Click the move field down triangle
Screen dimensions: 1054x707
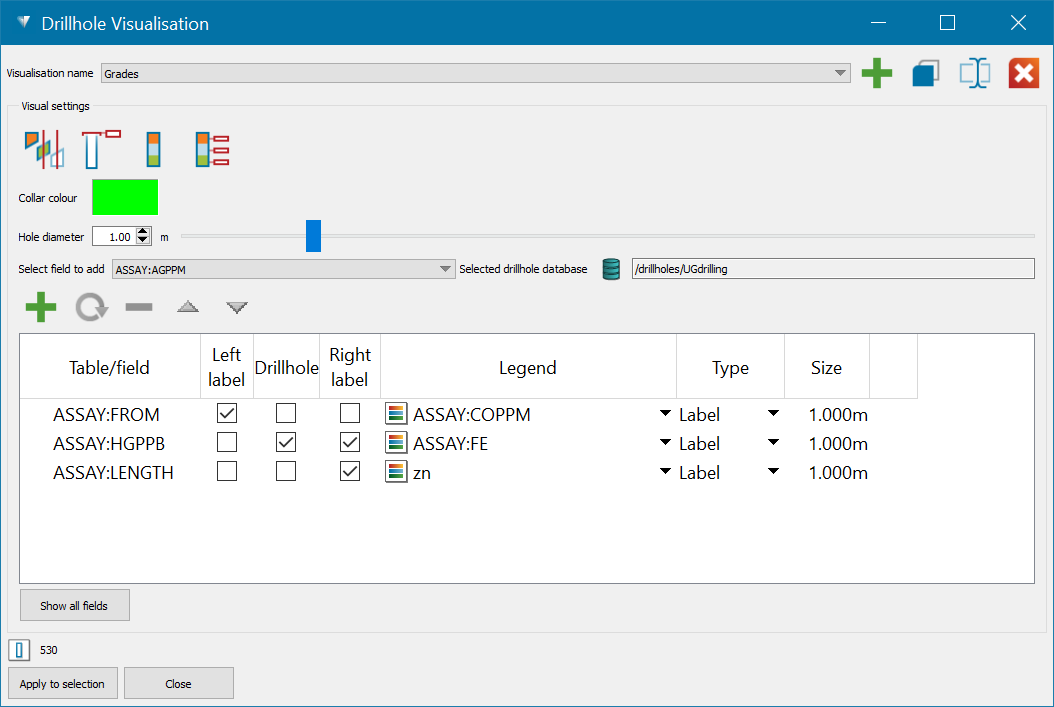pyautogui.click(x=237, y=307)
